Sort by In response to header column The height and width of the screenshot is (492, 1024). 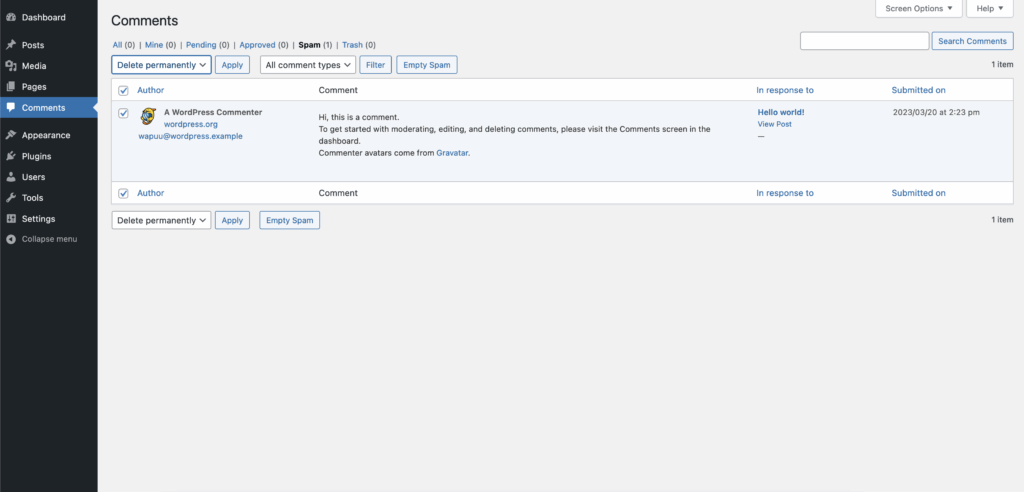click(x=785, y=90)
